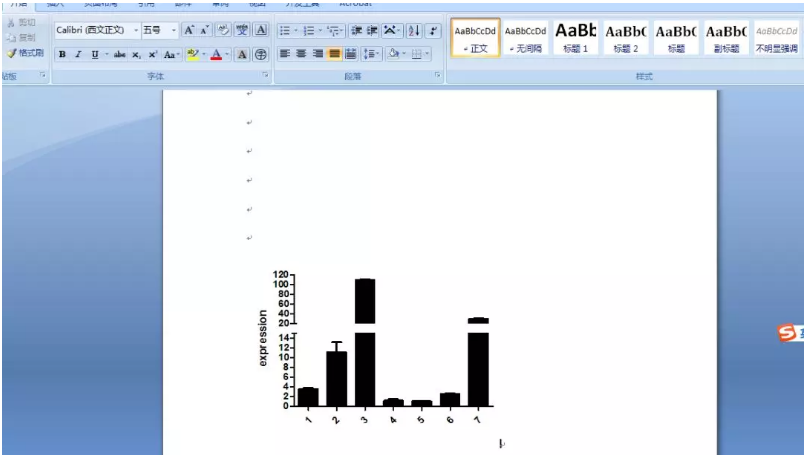Select the expression bar chart image

click(x=375, y=349)
